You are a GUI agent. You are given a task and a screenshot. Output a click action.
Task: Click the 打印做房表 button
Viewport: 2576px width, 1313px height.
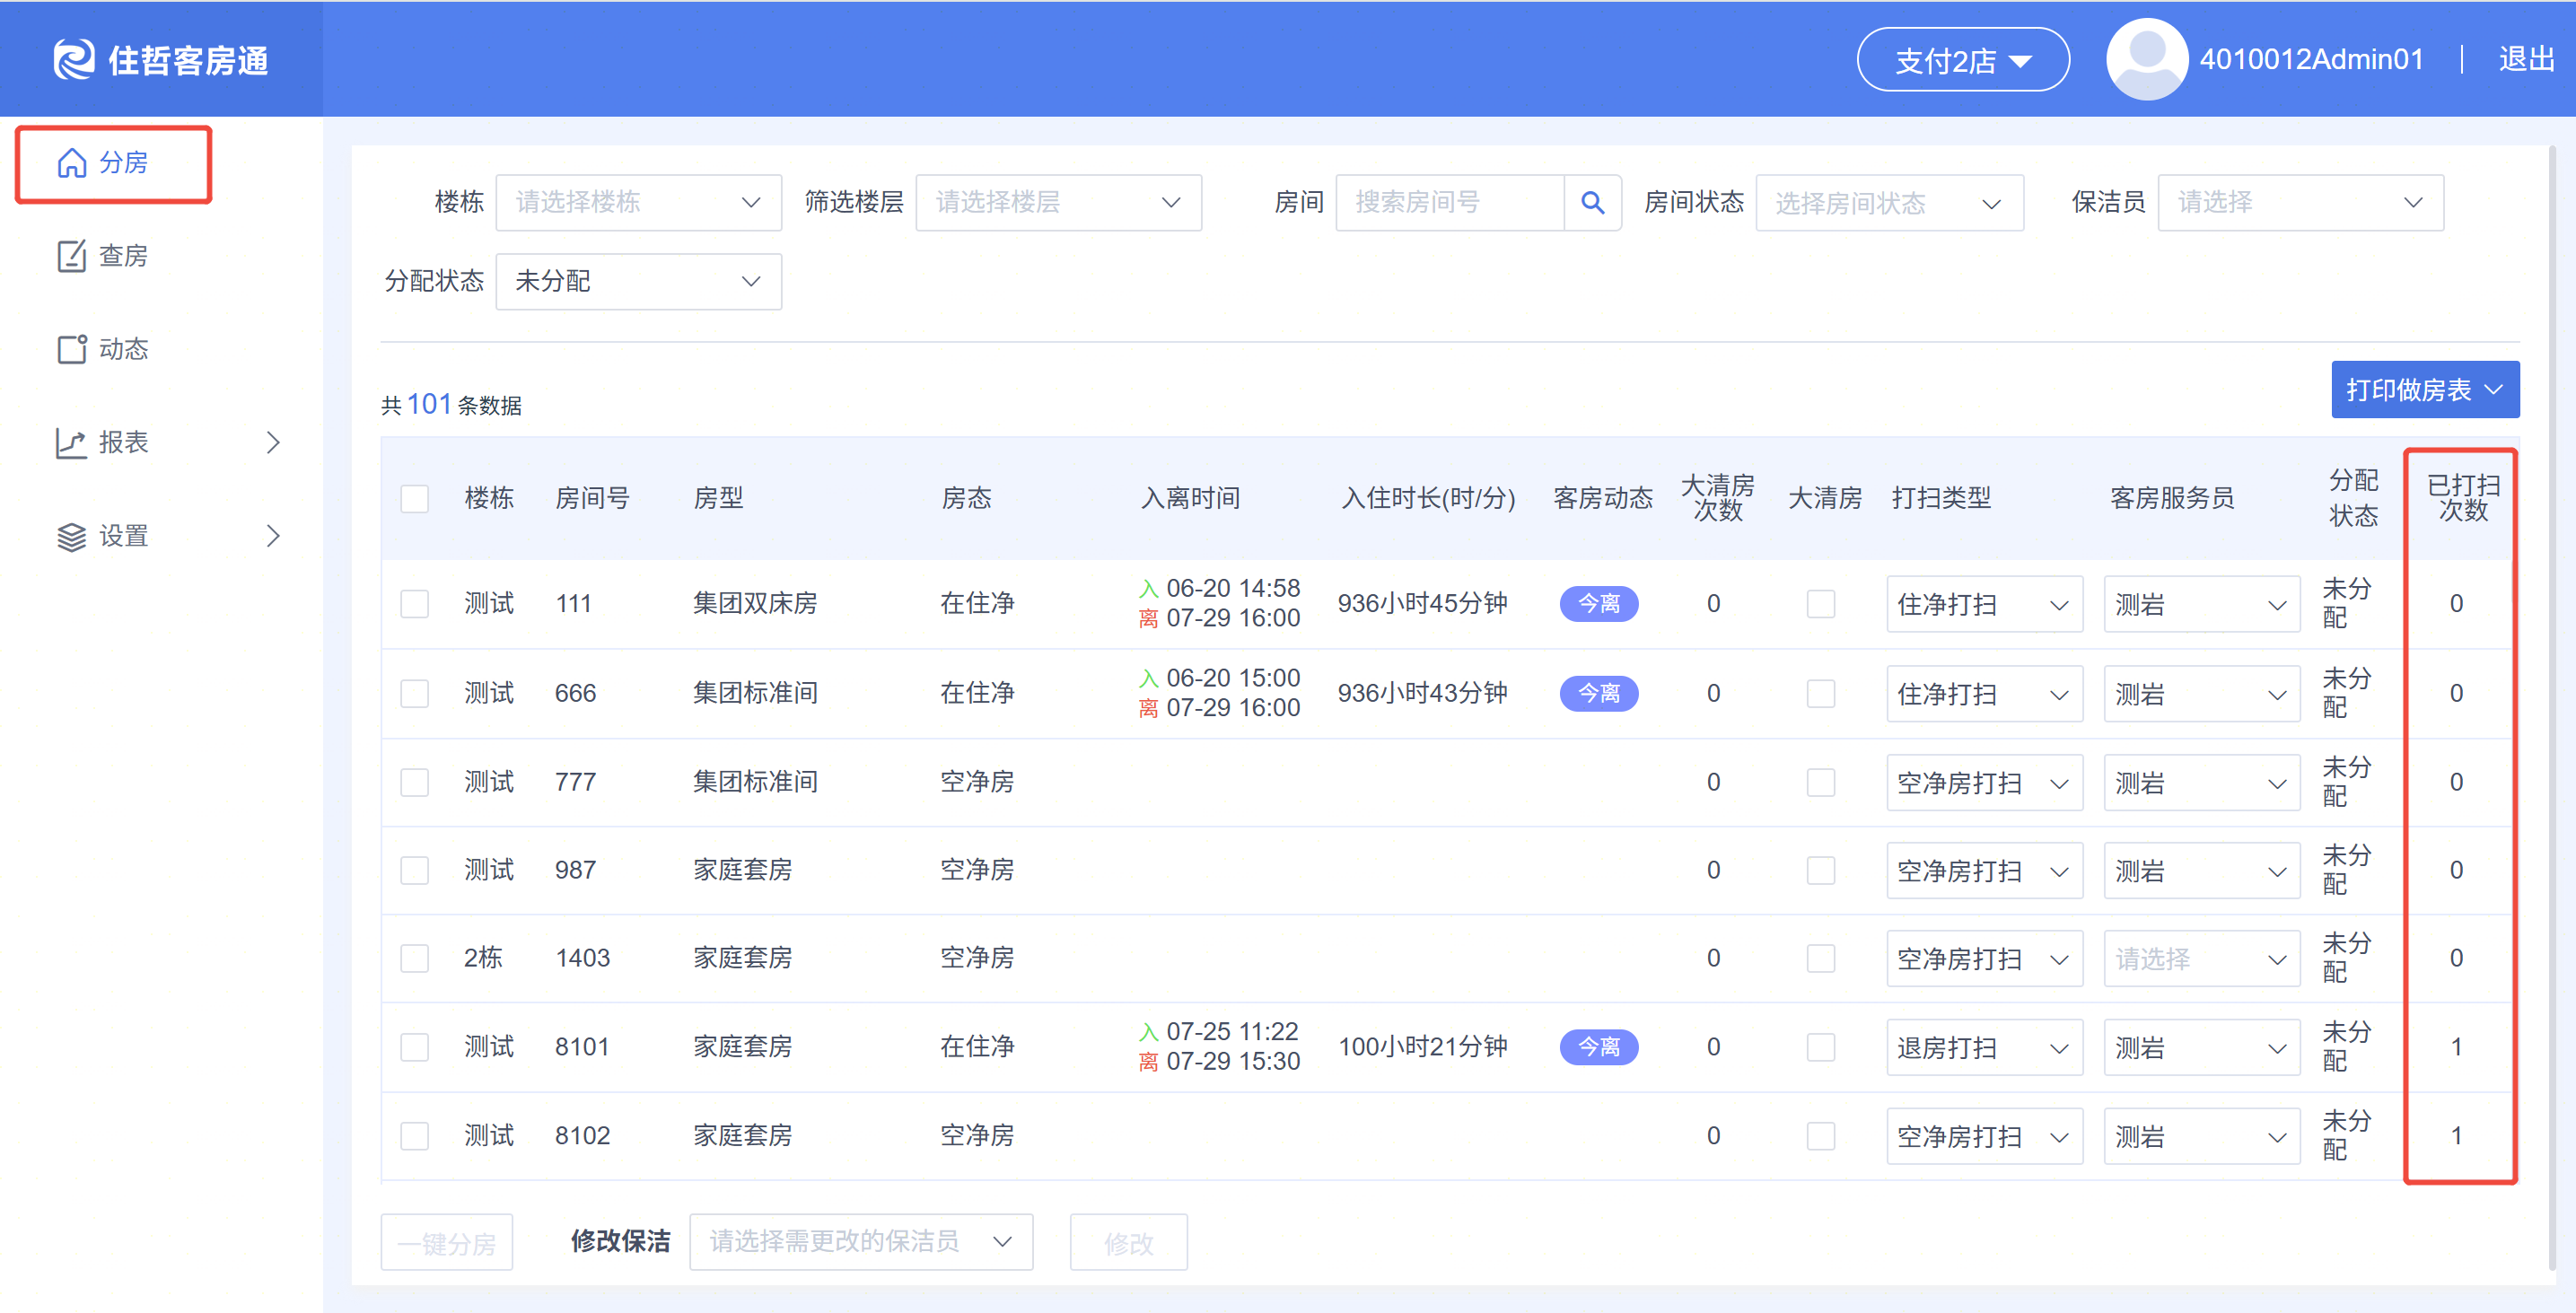tap(2424, 390)
